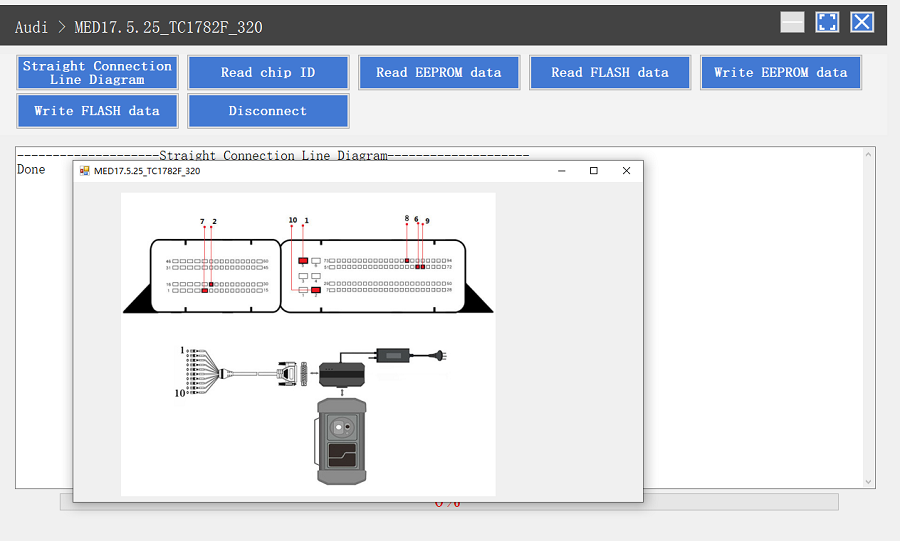Open Straight Connection Line Diagram
900x541 pixels.
(97, 72)
